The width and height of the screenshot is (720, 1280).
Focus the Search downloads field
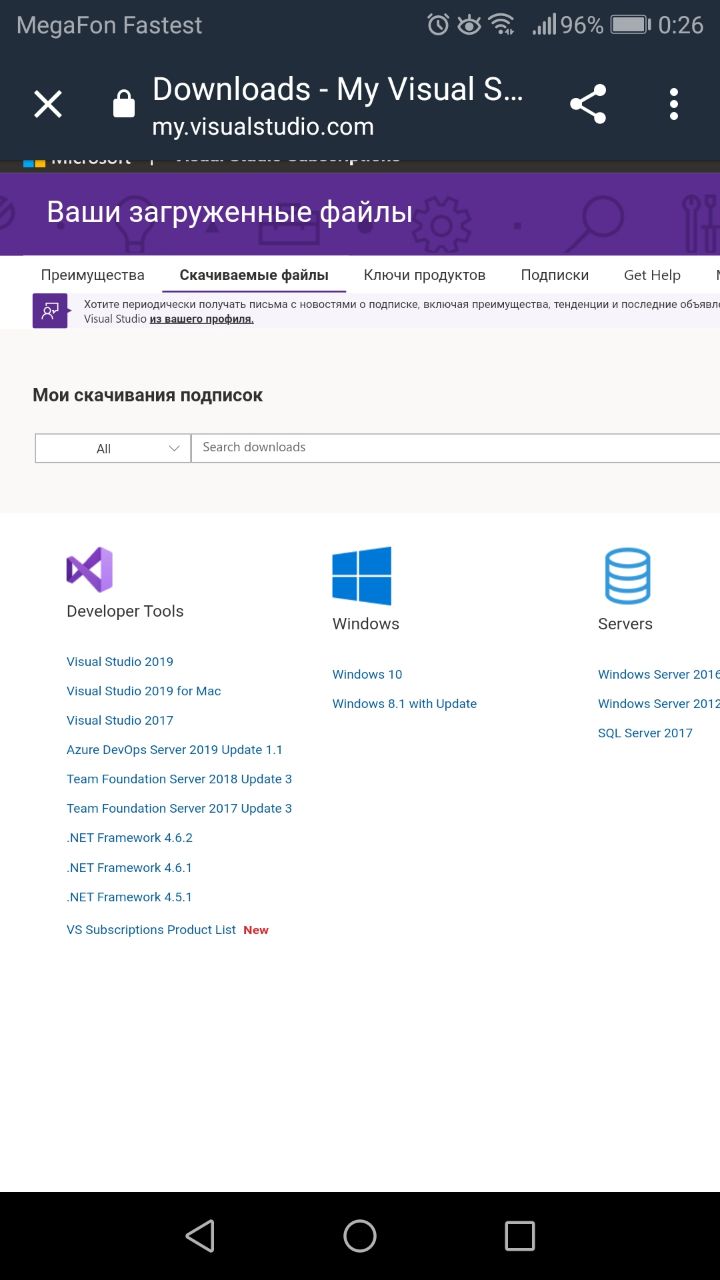456,448
